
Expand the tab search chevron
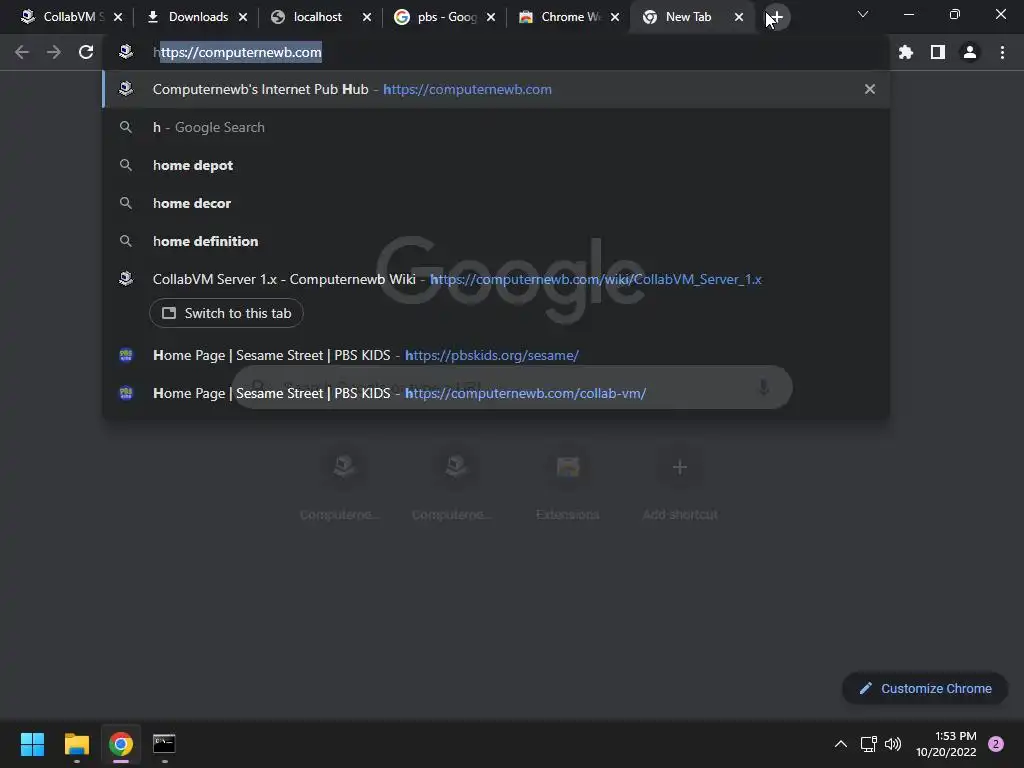tap(863, 14)
